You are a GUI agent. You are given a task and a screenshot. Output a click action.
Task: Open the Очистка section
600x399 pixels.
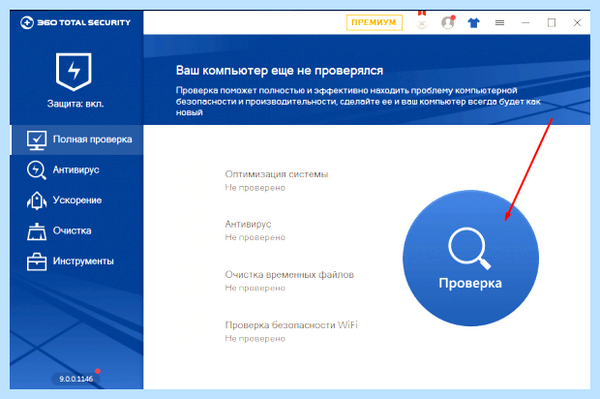77,231
